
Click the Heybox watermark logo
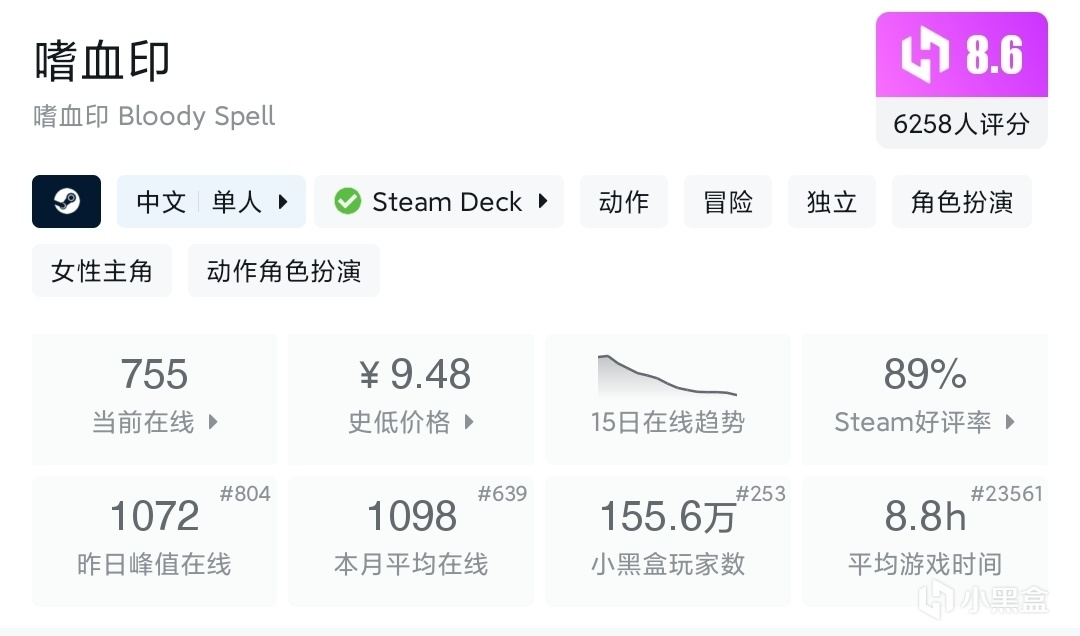[x=937, y=598]
